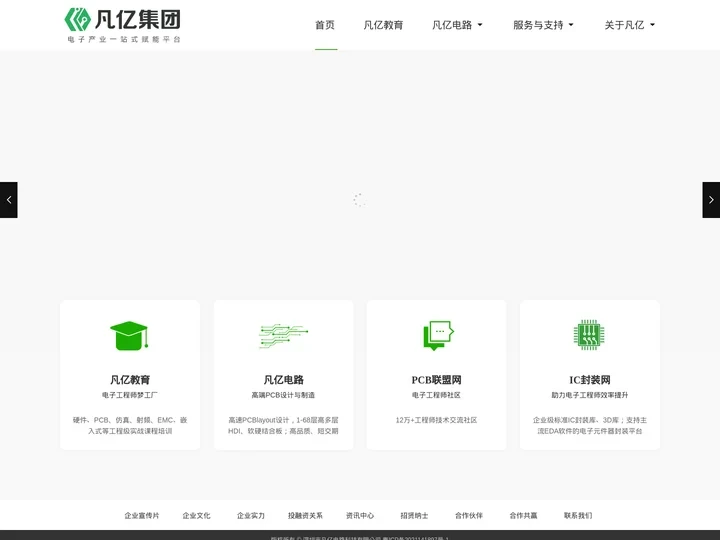The height and width of the screenshot is (540, 720).
Task: Open the 企业实力 footer link
Action: click(251, 516)
